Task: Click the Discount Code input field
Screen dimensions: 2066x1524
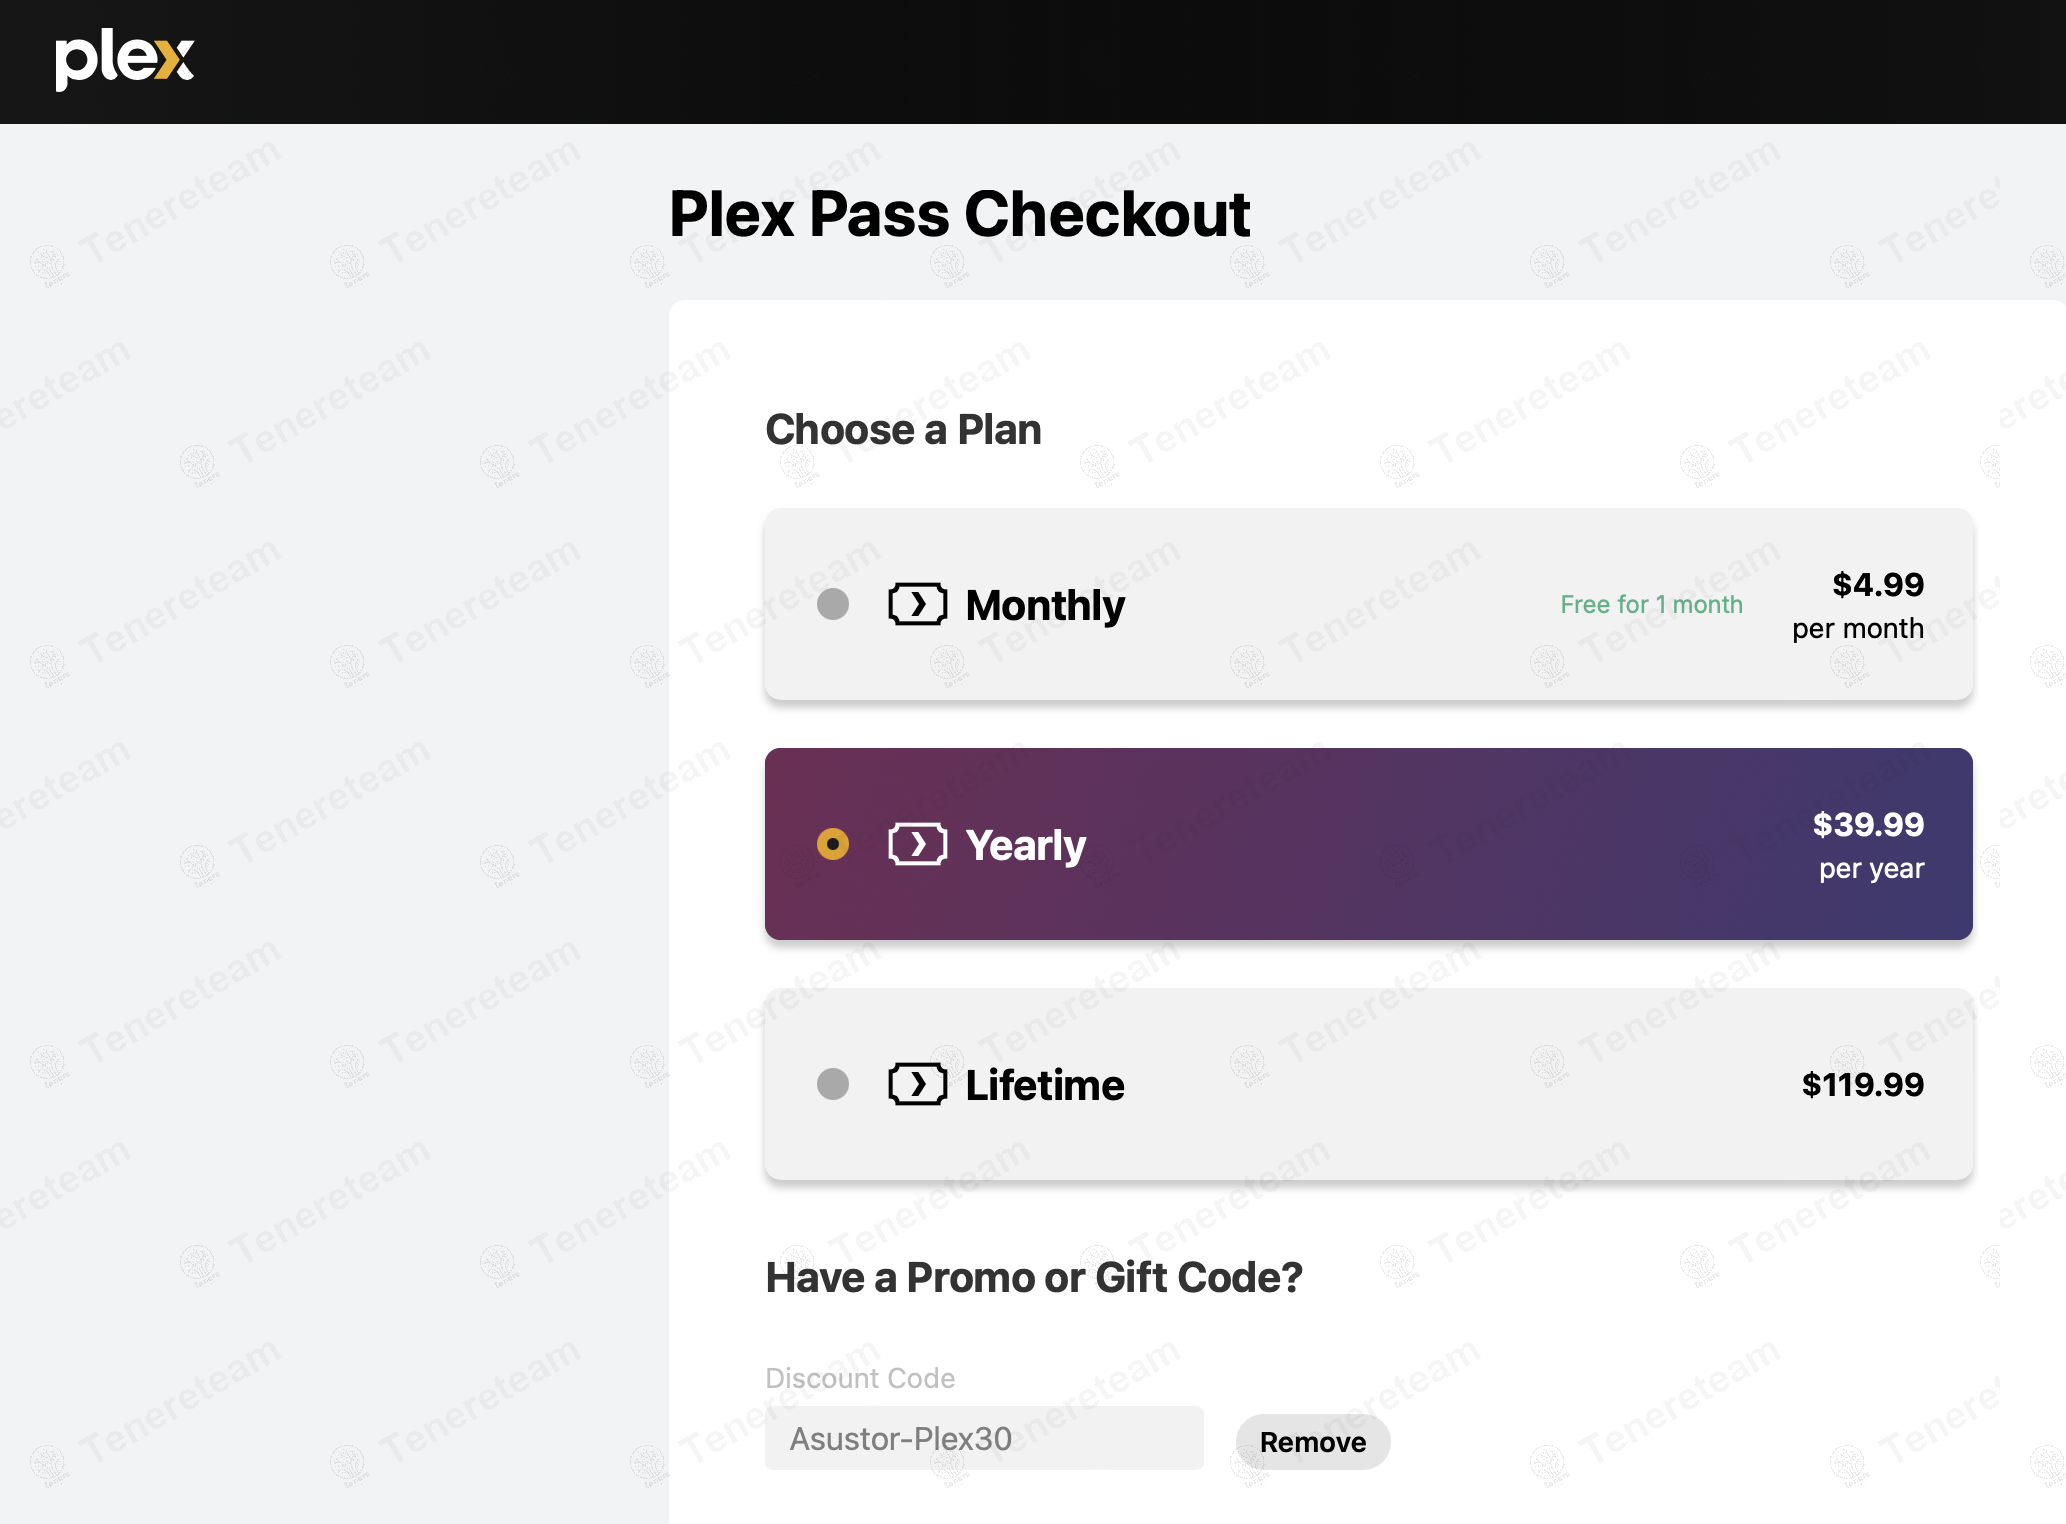Action: click(x=984, y=1438)
